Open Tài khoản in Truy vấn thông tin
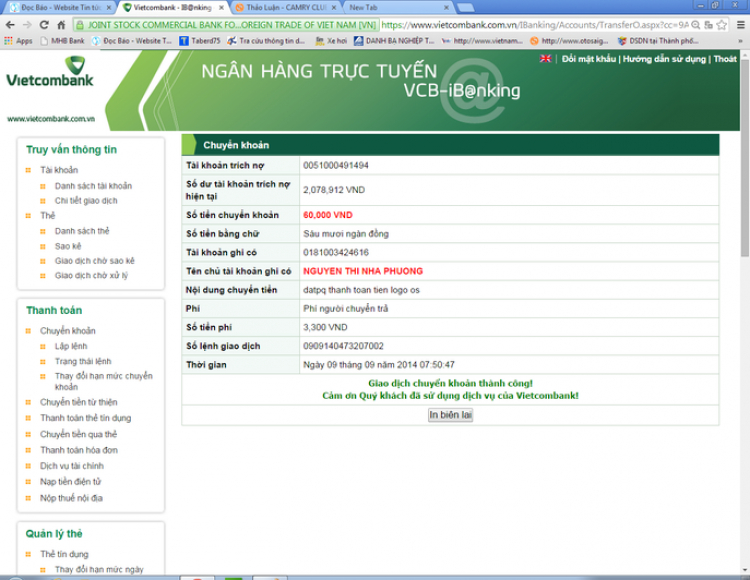The height and width of the screenshot is (580, 750). pyautogui.click(x=59, y=170)
